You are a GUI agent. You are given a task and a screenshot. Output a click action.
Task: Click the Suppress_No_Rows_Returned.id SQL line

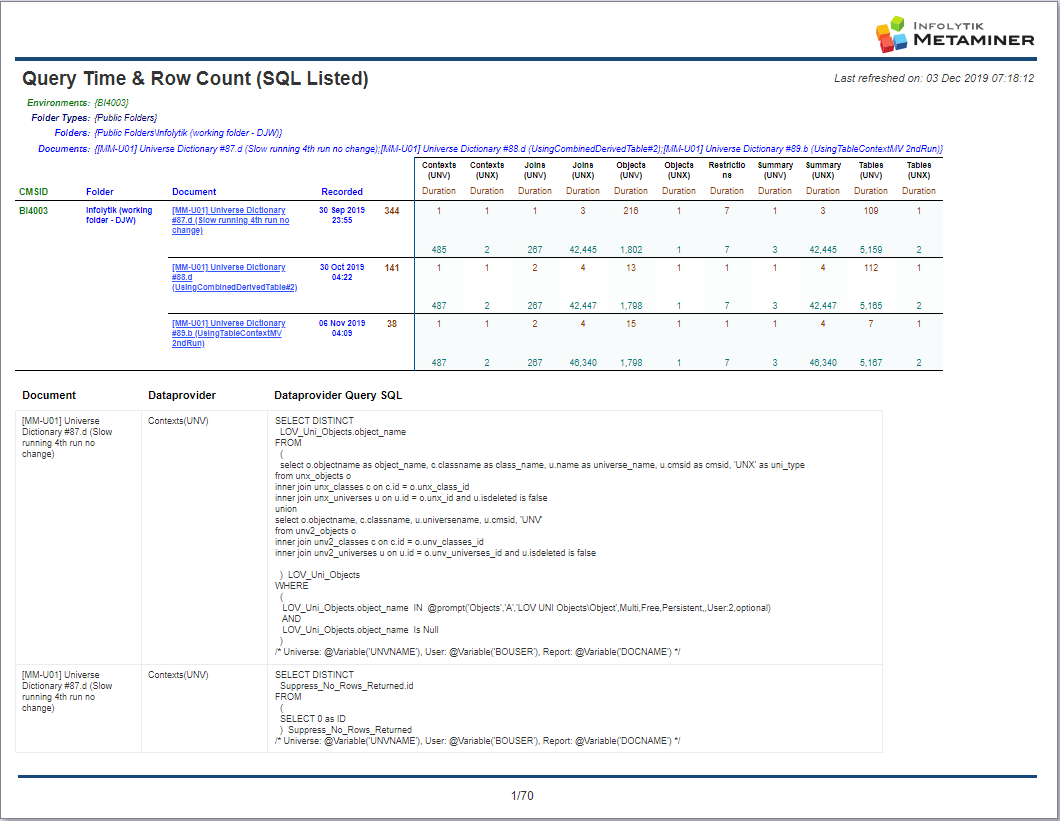tap(346, 686)
